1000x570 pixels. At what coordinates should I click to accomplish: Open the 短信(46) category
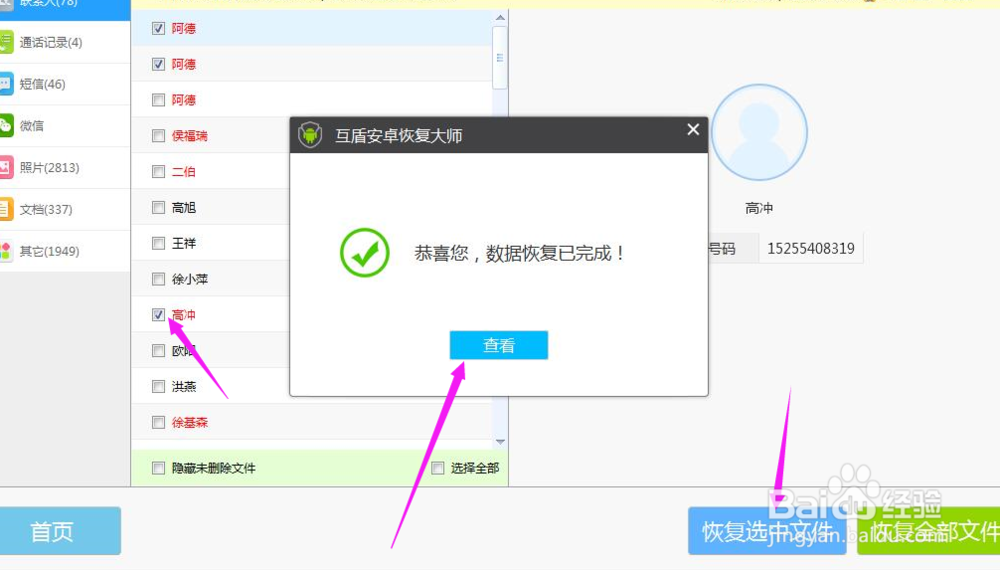[x=64, y=84]
